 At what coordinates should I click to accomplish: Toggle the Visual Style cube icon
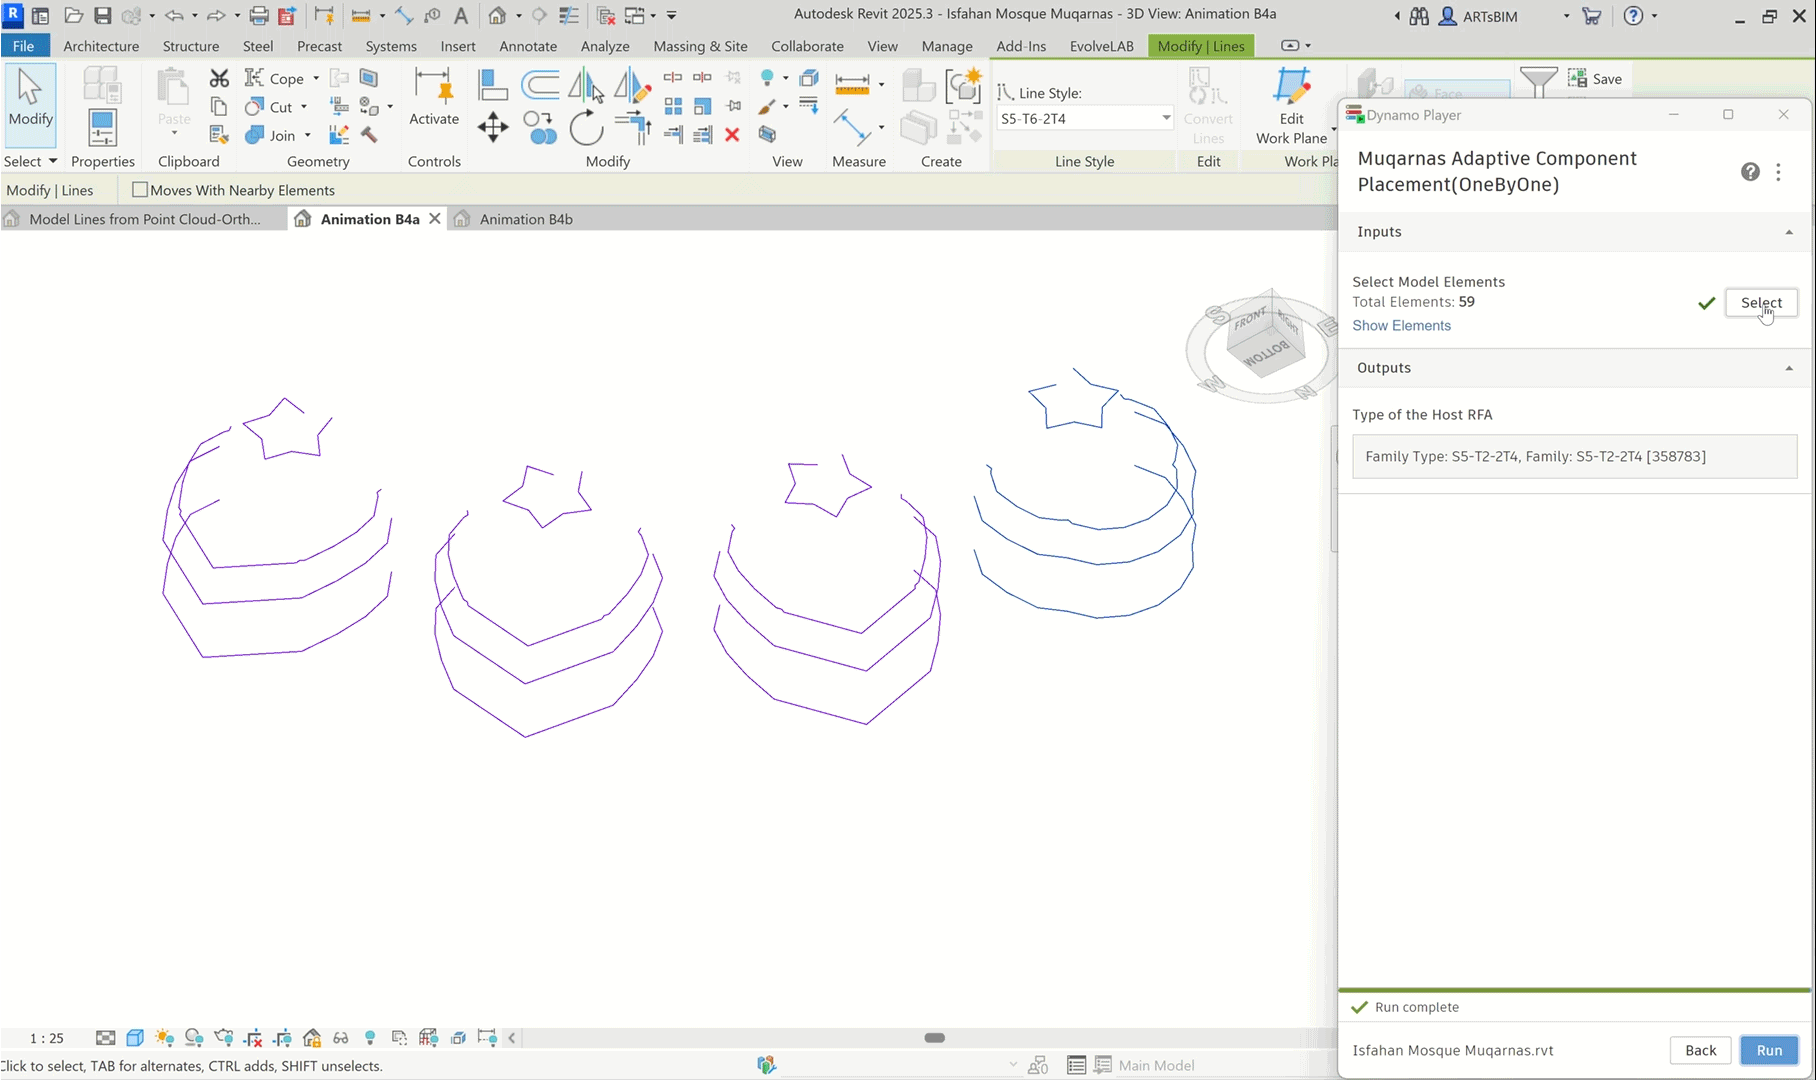pos(135,1038)
